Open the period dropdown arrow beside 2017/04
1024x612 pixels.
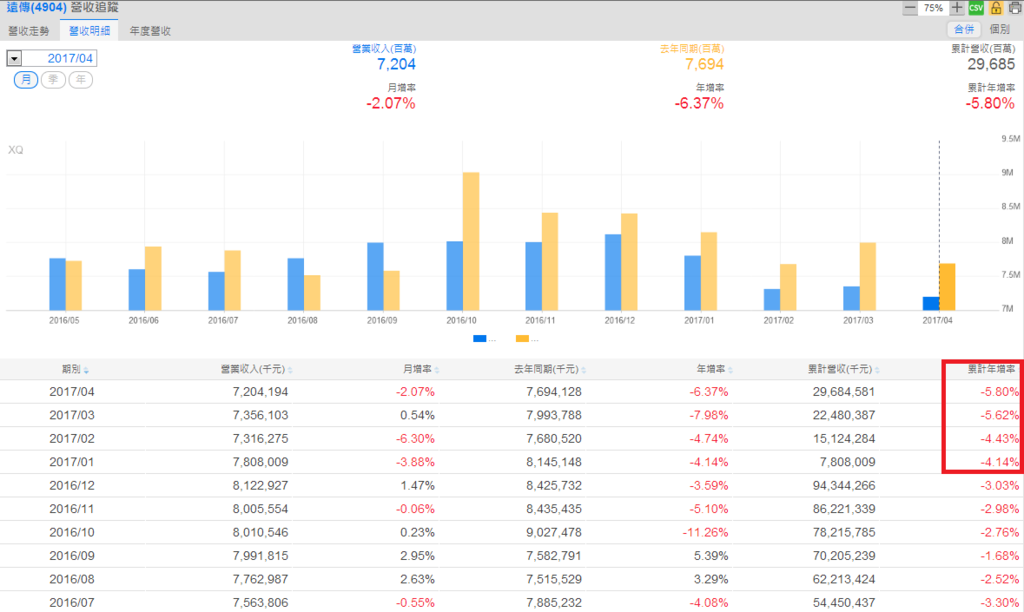(14, 58)
